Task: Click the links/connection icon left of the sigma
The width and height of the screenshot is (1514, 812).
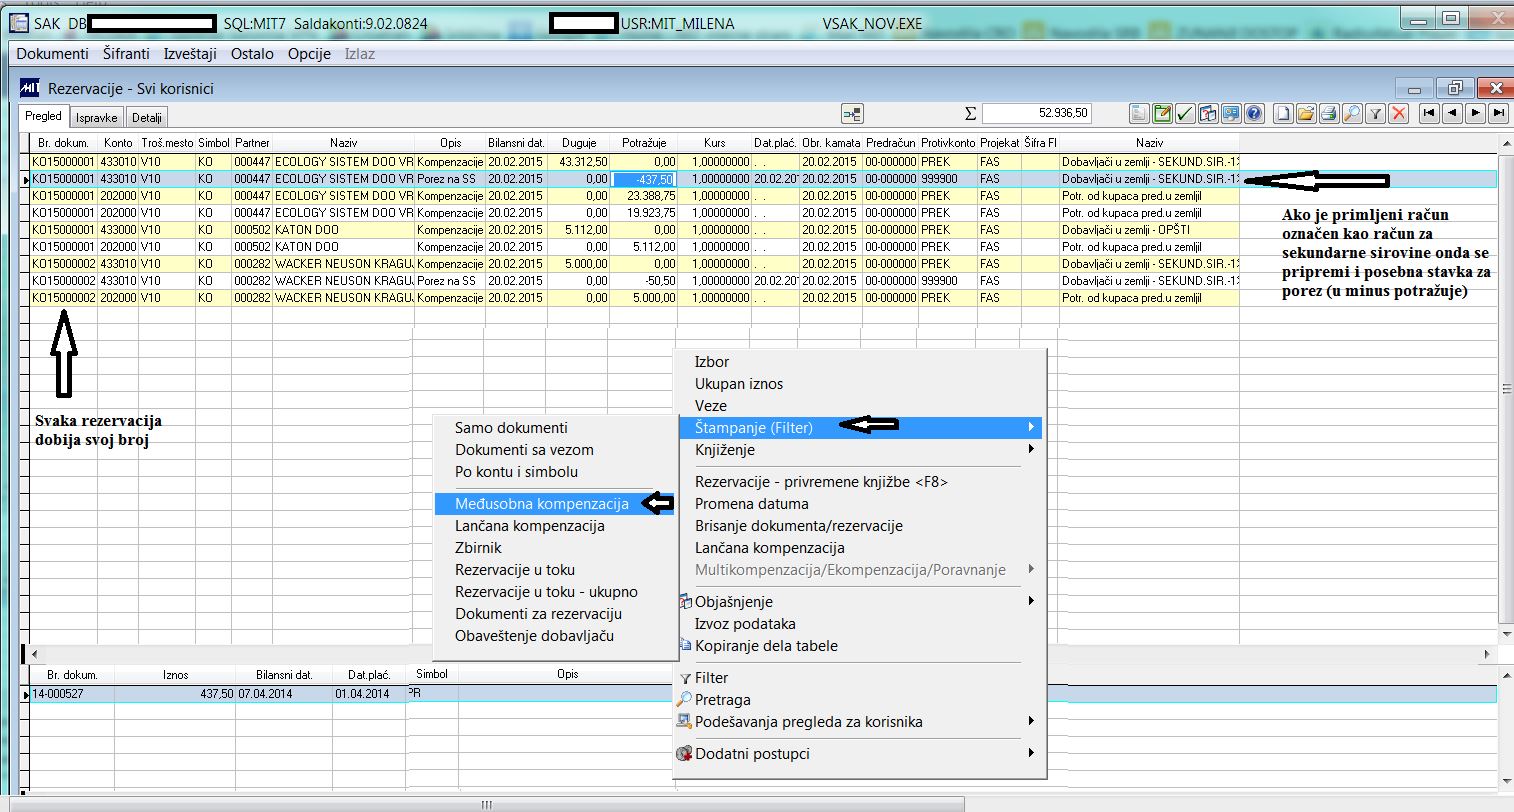Action: coord(852,114)
